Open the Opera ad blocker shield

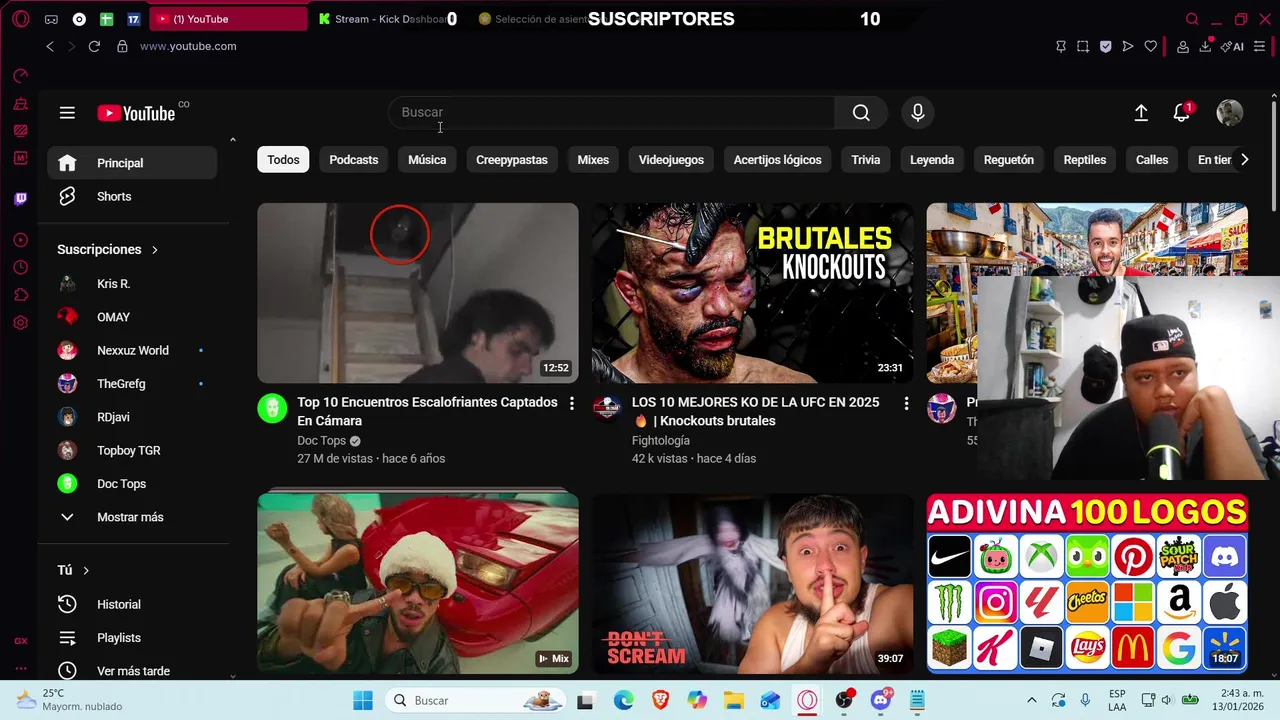pyautogui.click(x=1105, y=46)
